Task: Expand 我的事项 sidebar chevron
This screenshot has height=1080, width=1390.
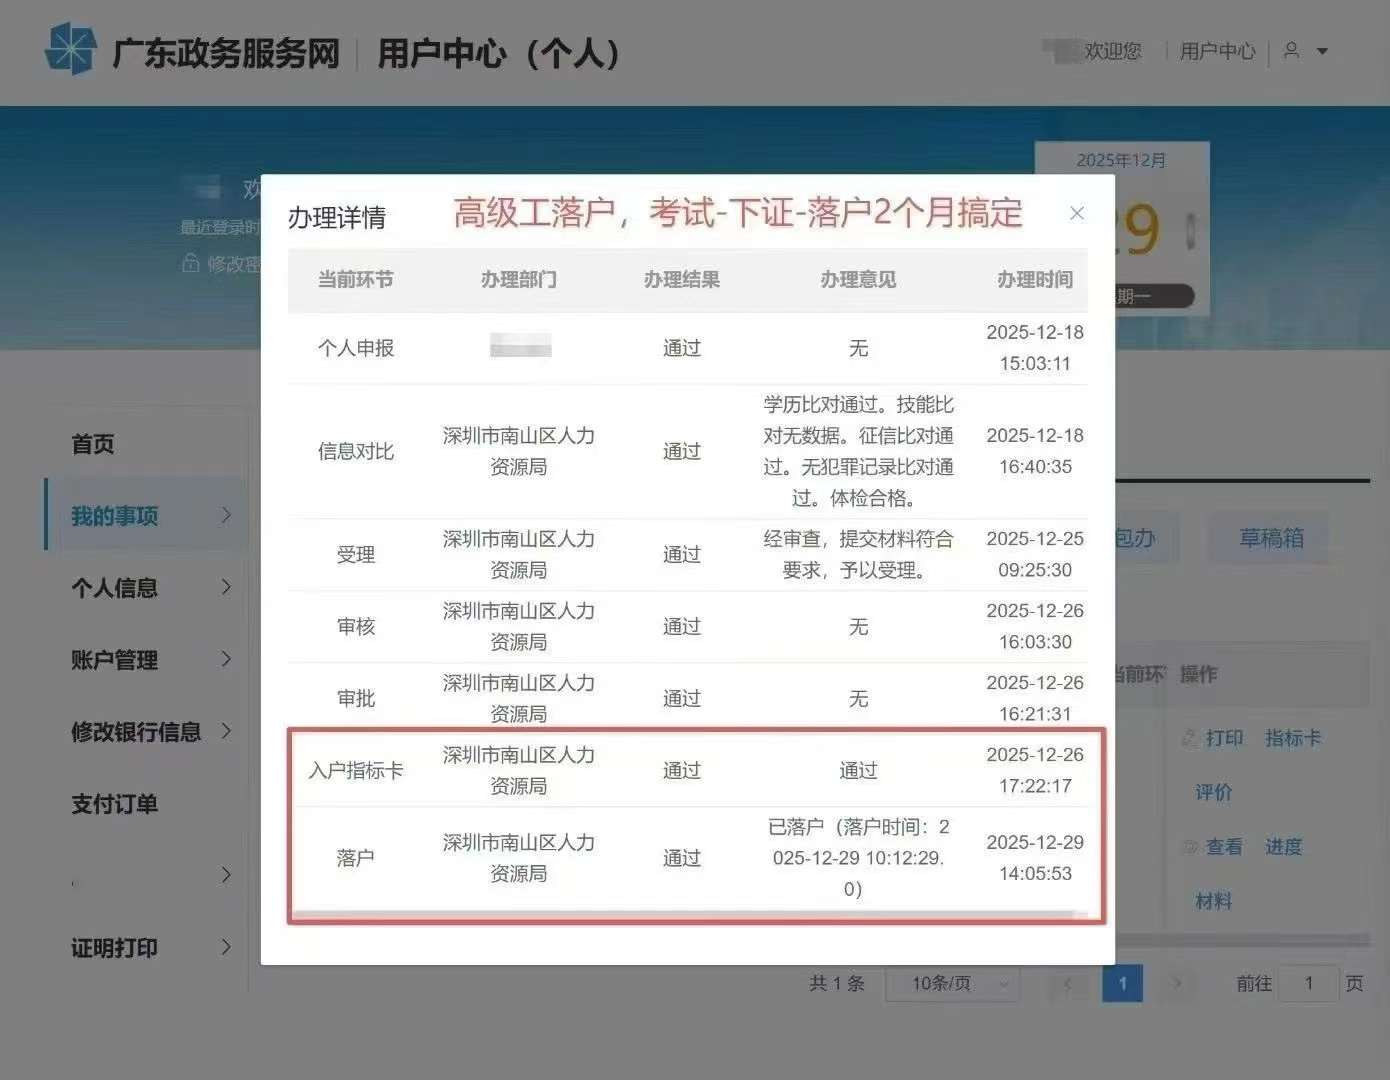Action: click(226, 515)
